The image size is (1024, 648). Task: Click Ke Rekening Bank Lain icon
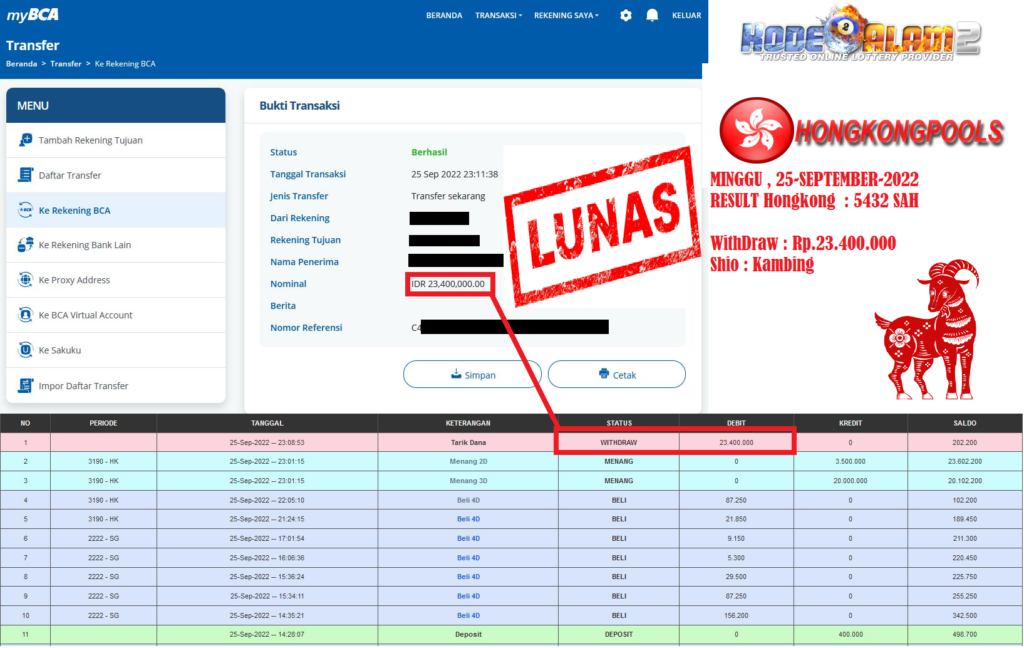tap(25, 245)
